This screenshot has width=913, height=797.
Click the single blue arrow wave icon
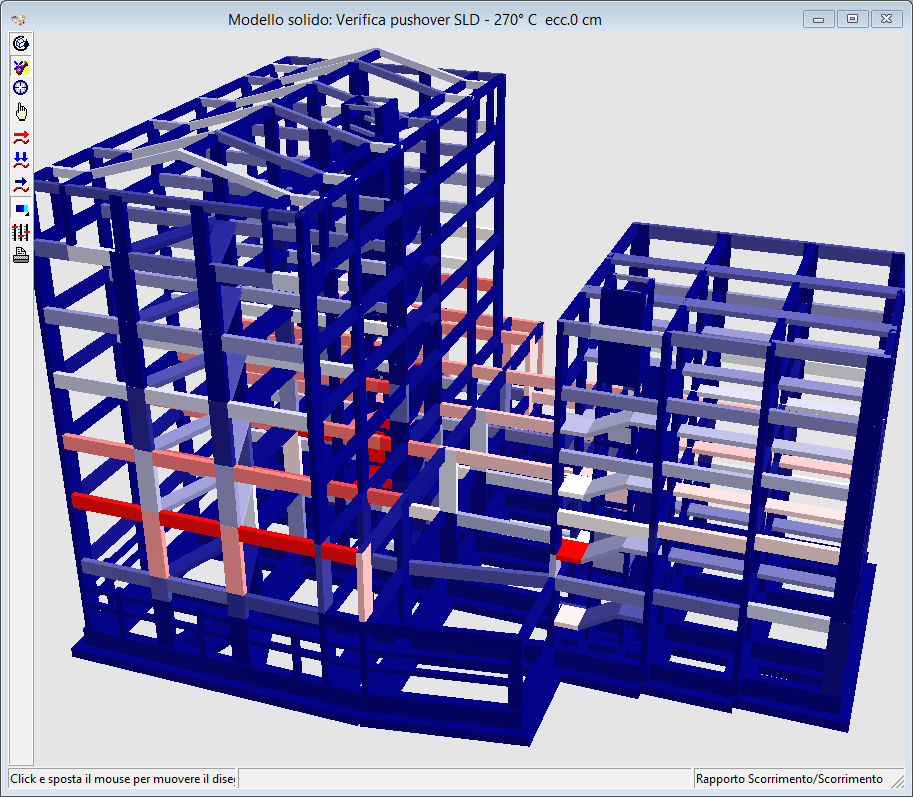(20, 184)
